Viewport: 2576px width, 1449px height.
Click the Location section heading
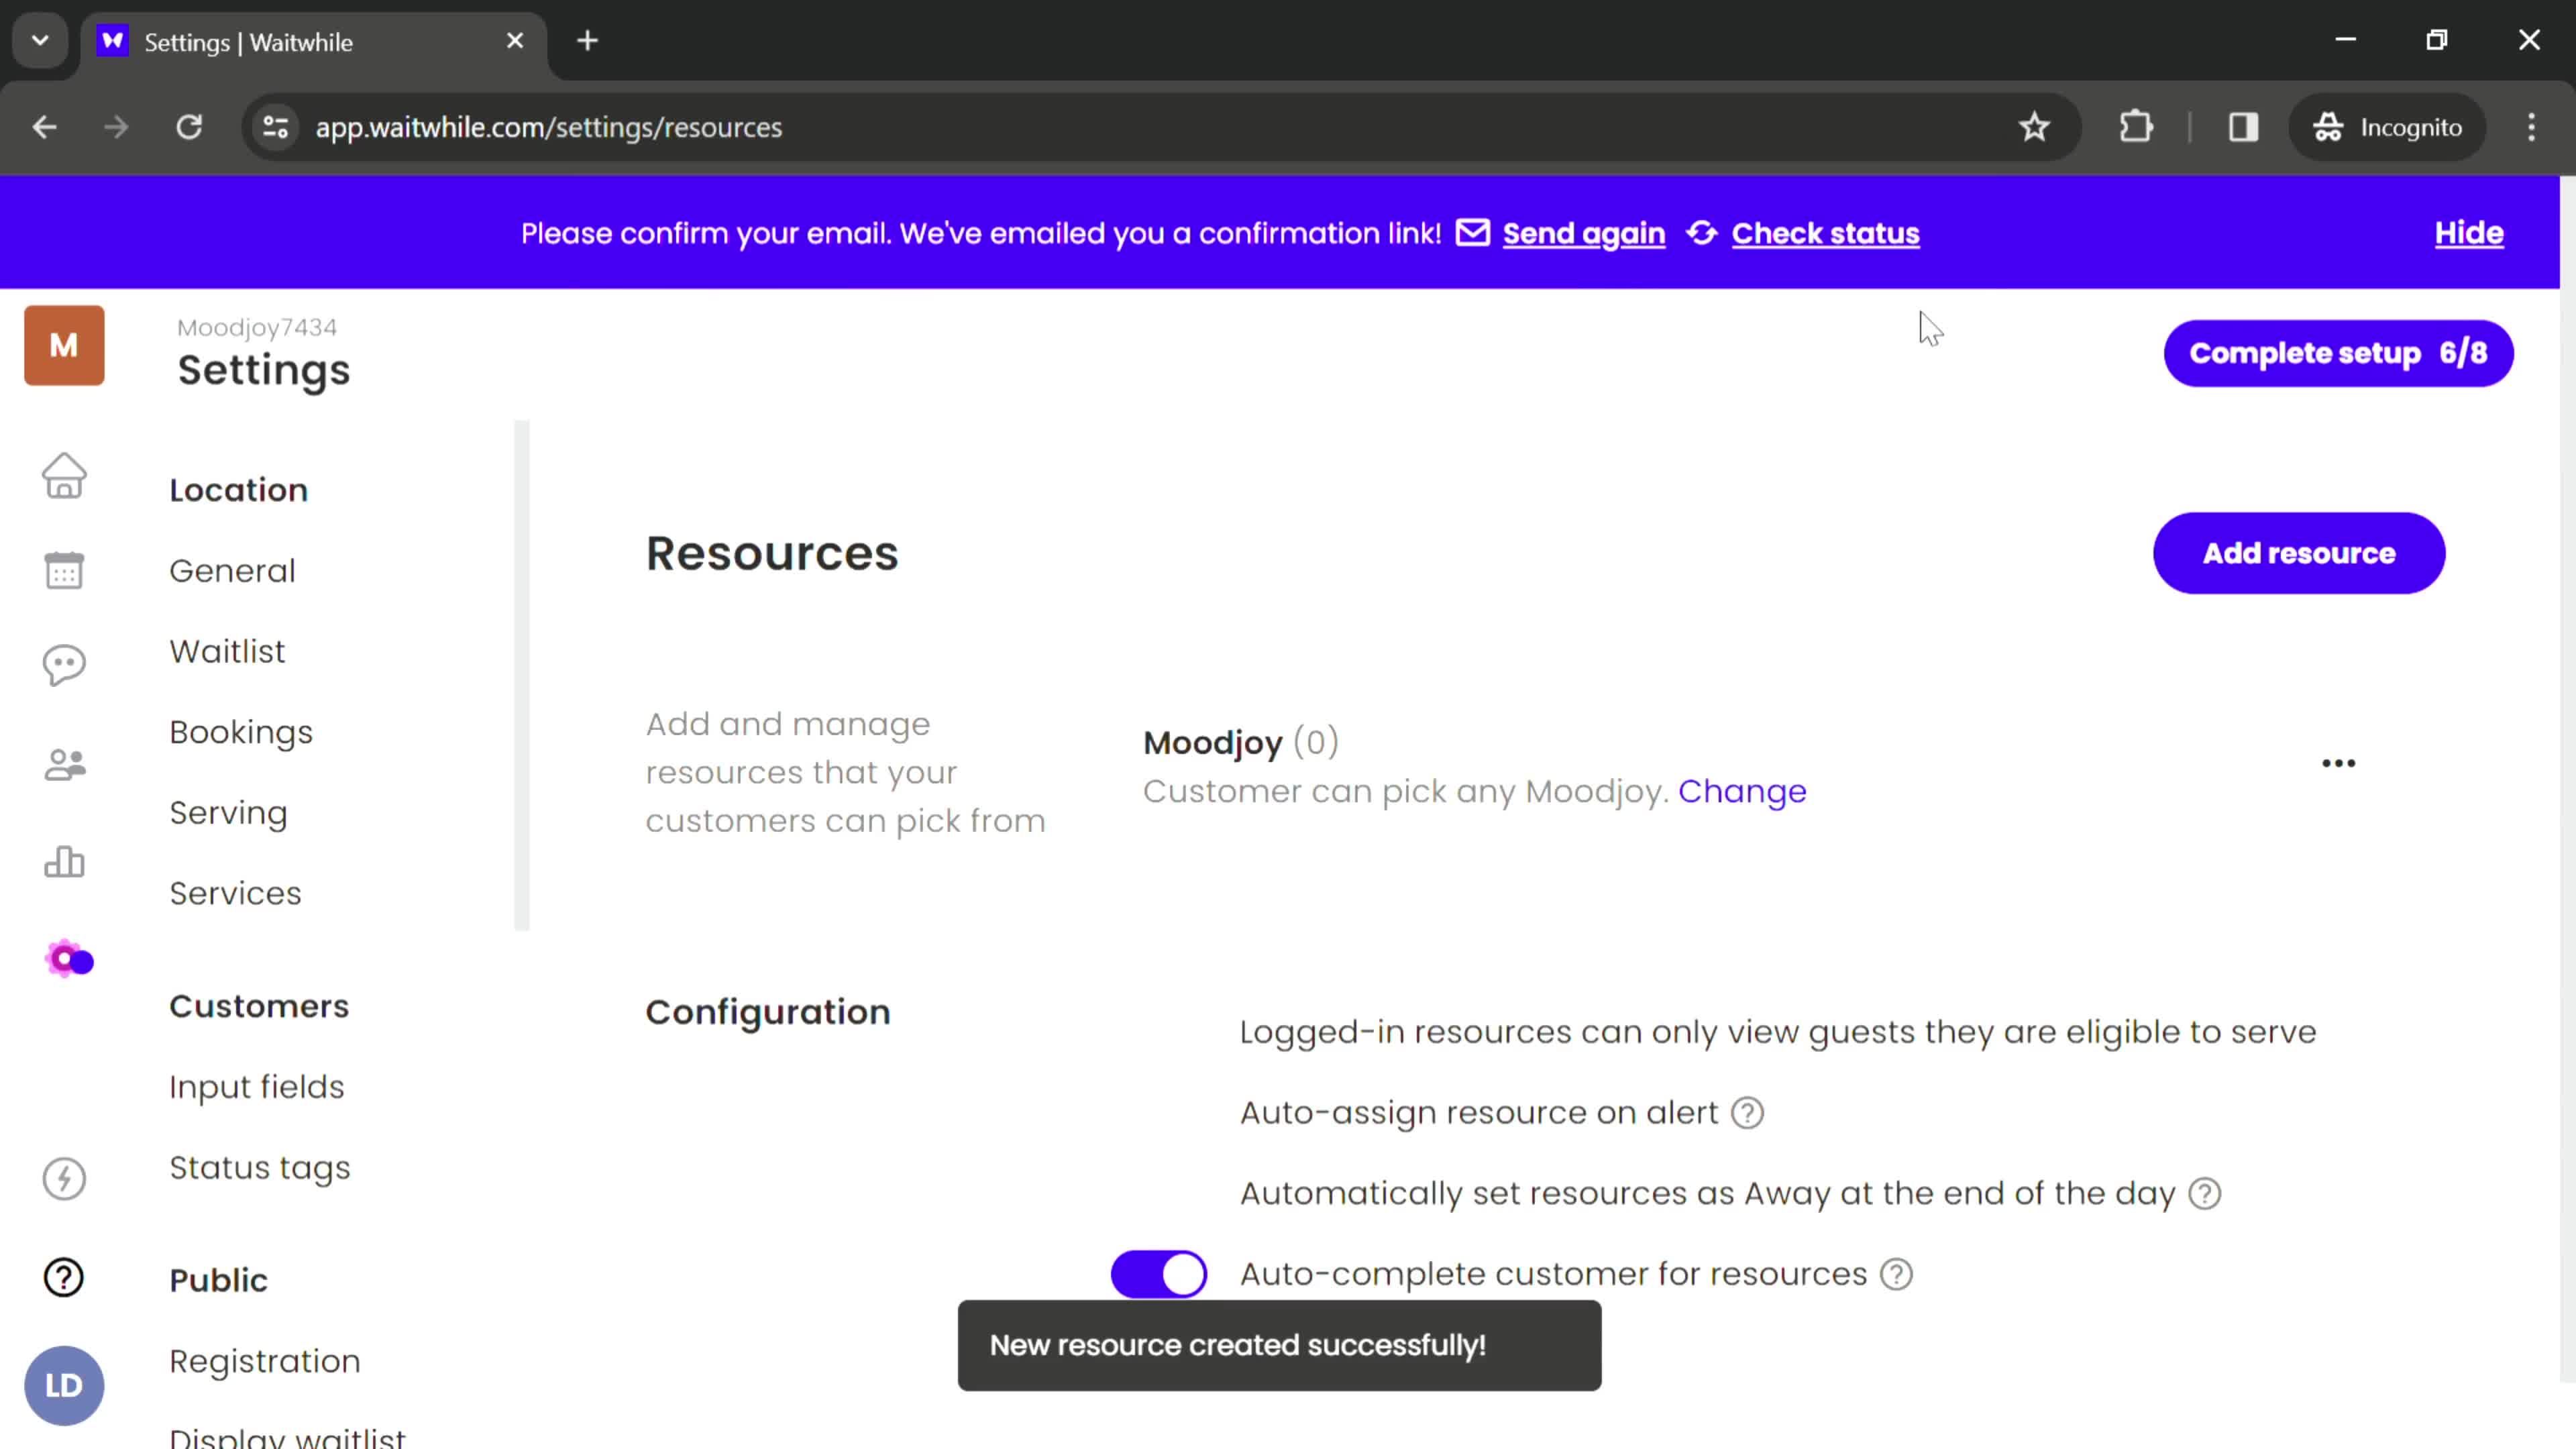click(238, 490)
